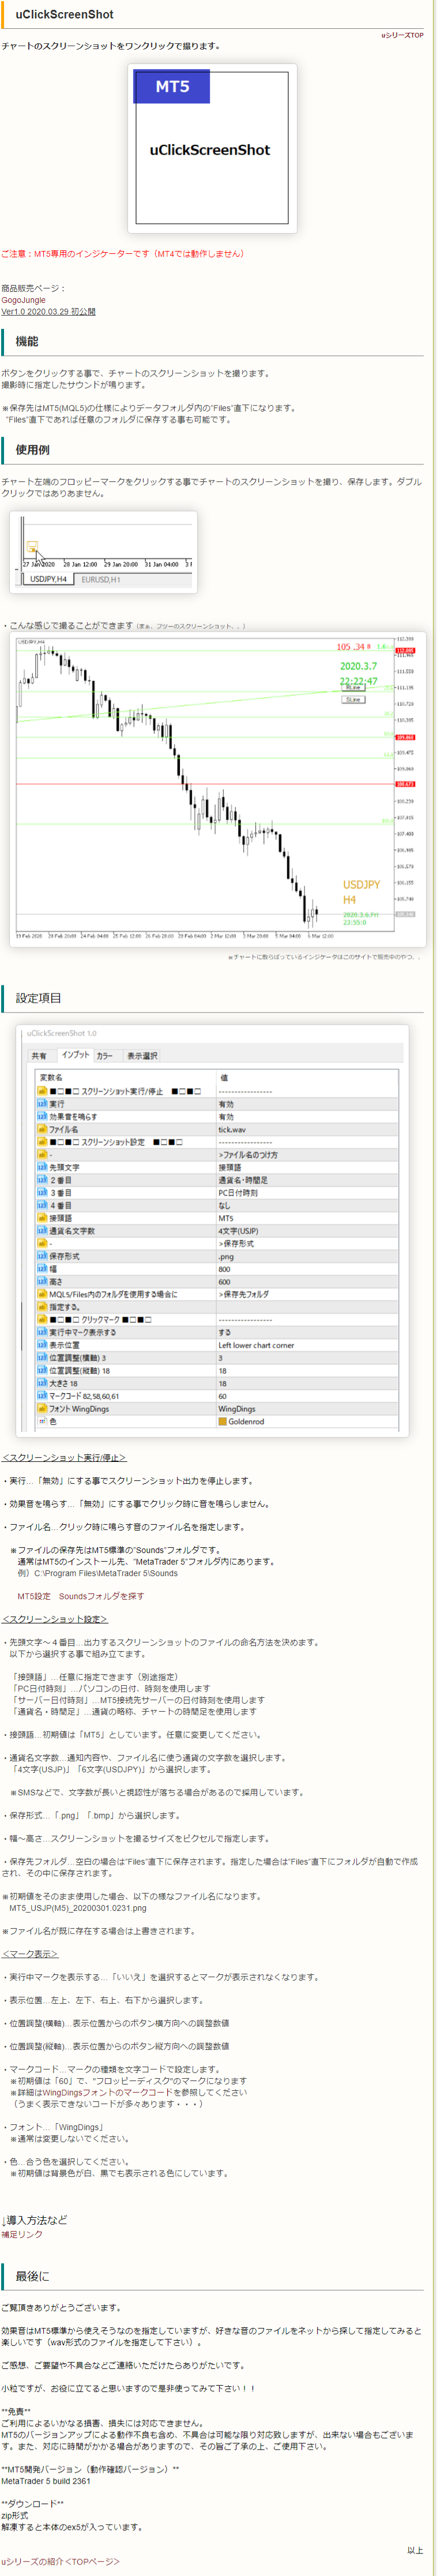Click the icon beside the 先頭文字 row
437x2576 pixels.
click(x=43, y=1167)
